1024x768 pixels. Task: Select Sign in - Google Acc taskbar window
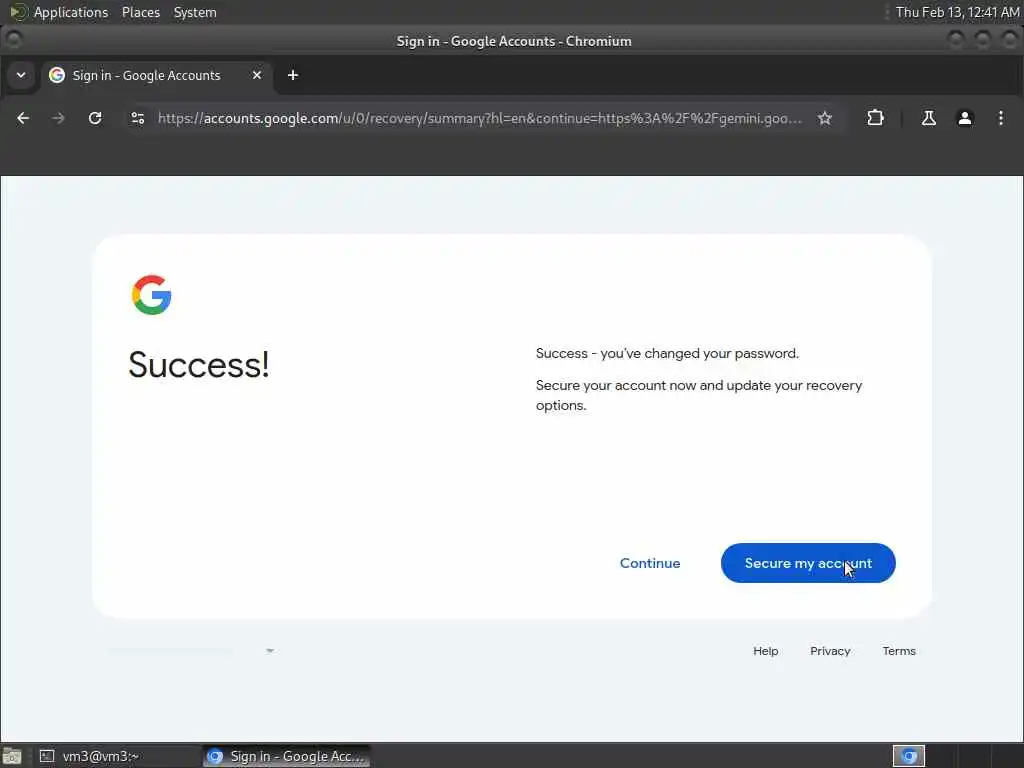(x=286, y=756)
